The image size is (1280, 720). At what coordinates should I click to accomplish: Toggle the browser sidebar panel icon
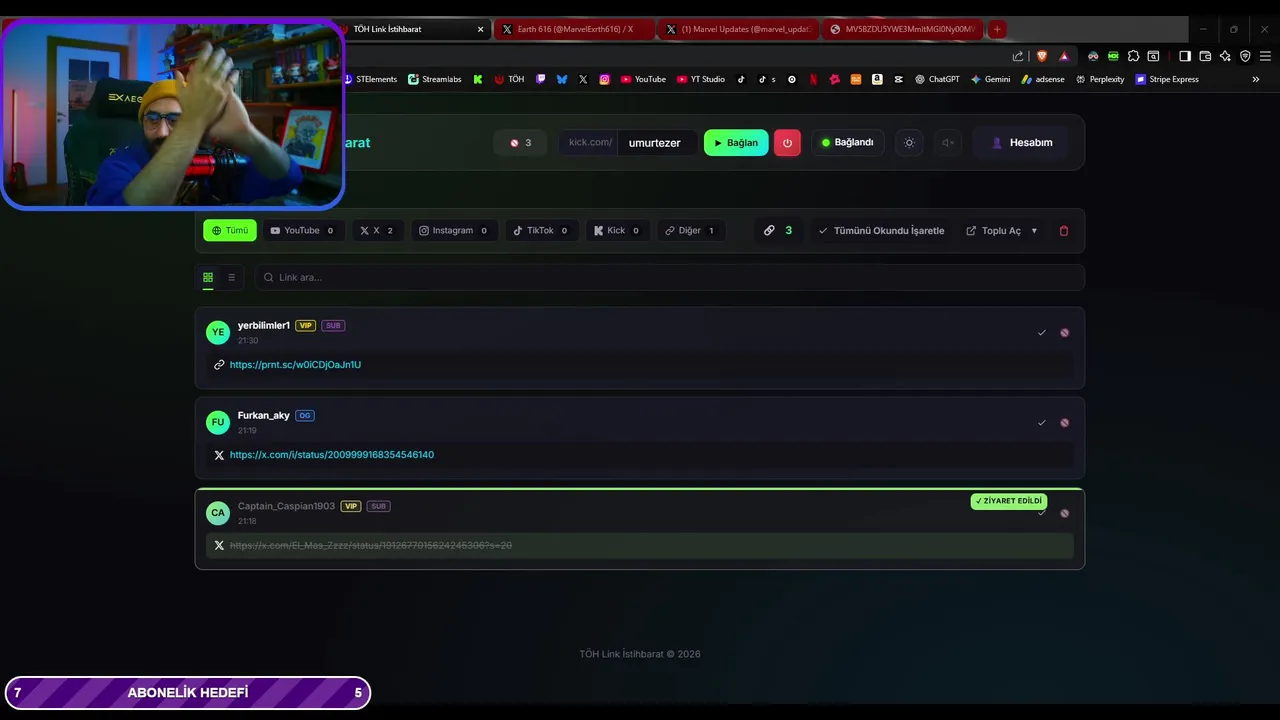click(1185, 56)
